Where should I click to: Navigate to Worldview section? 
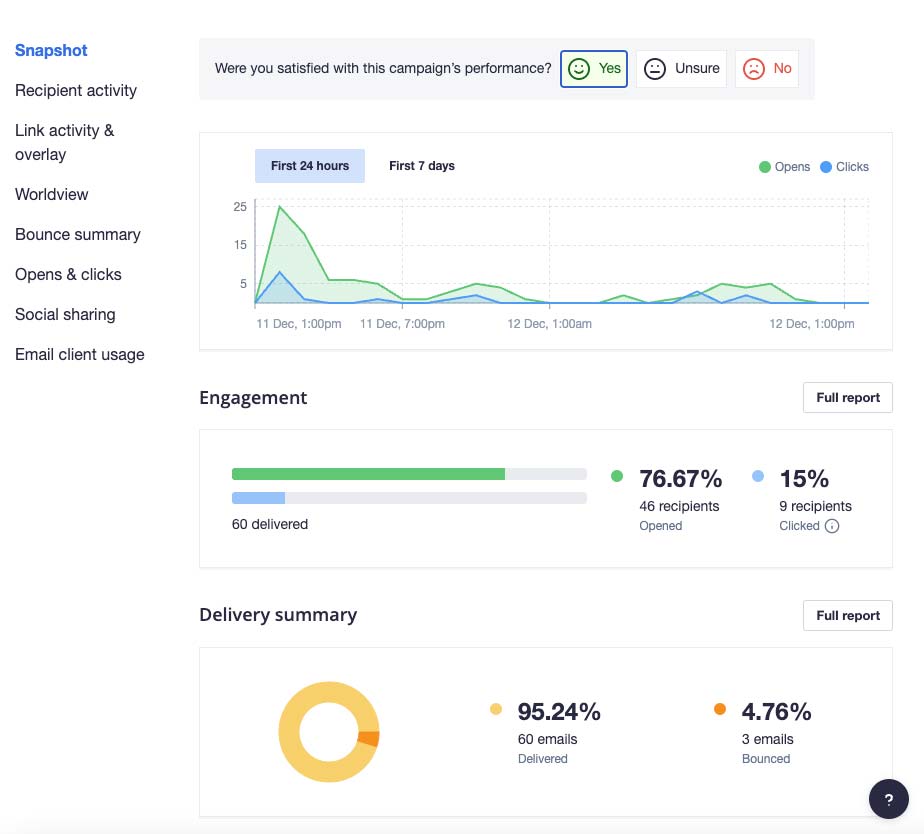(52, 194)
